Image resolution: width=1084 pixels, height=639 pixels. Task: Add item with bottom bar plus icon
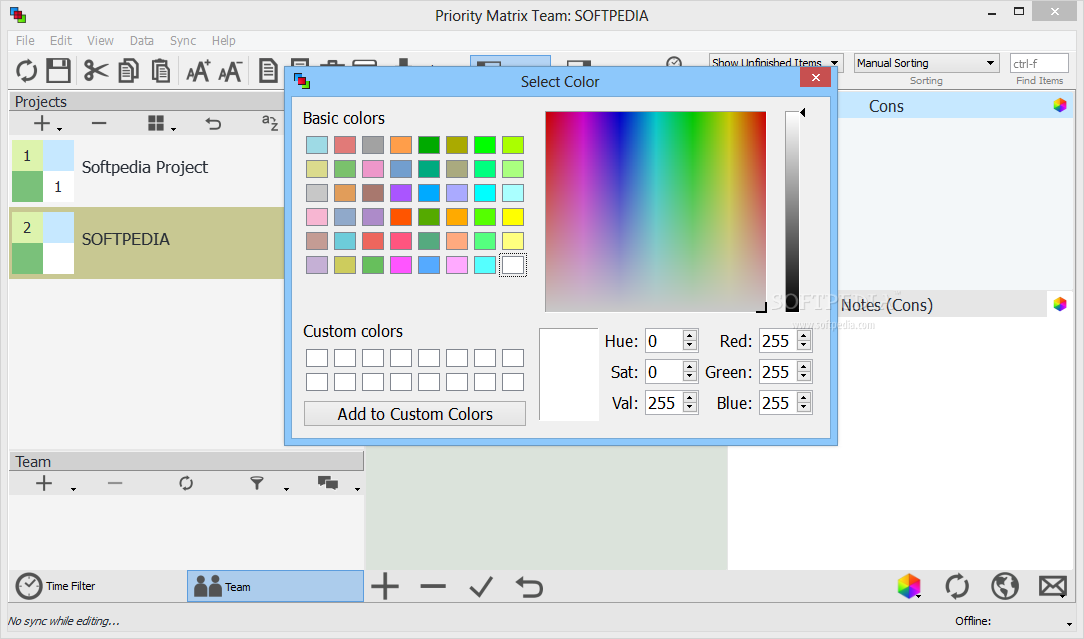pos(385,586)
